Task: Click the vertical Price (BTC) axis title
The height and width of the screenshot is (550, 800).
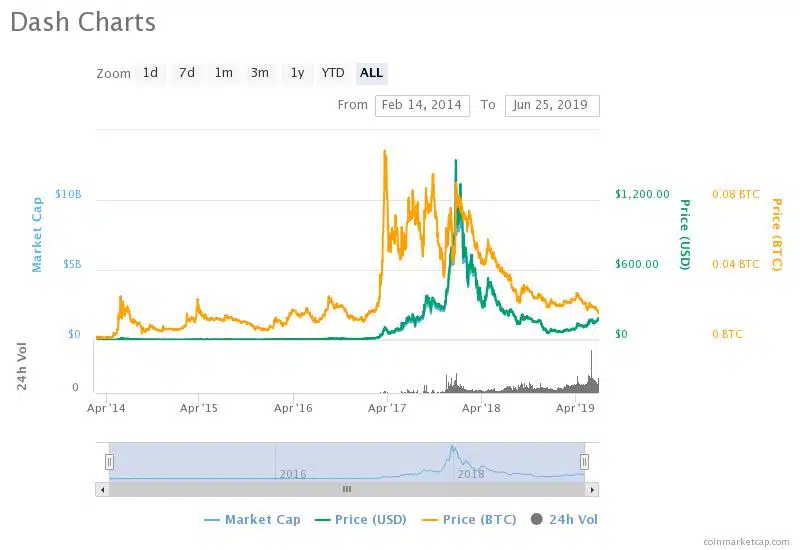Action: [777, 235]
